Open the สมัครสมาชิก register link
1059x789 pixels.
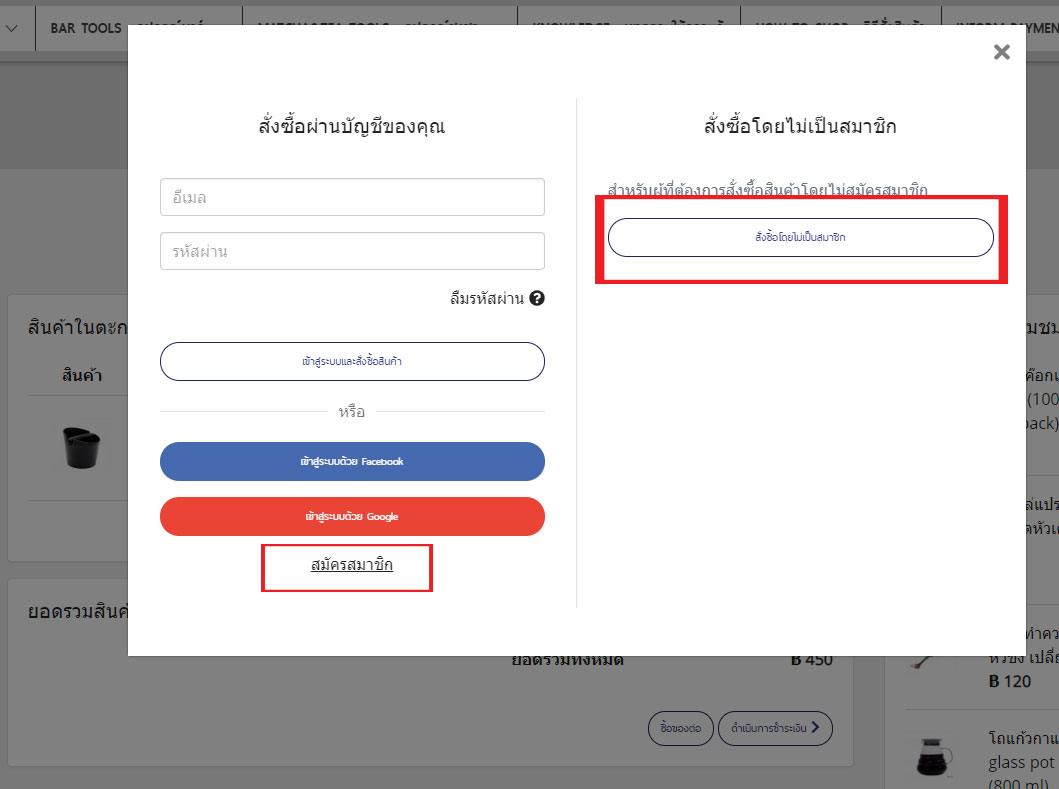pyautogui.click(x=352, y=565)
